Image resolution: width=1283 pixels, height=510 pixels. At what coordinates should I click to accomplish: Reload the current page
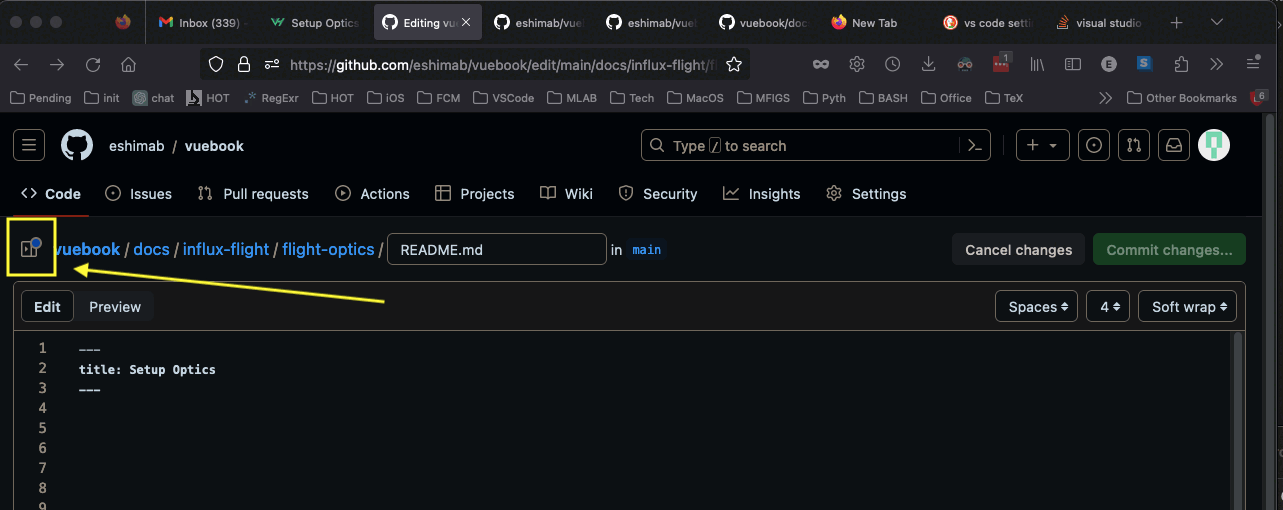(93, 64)
